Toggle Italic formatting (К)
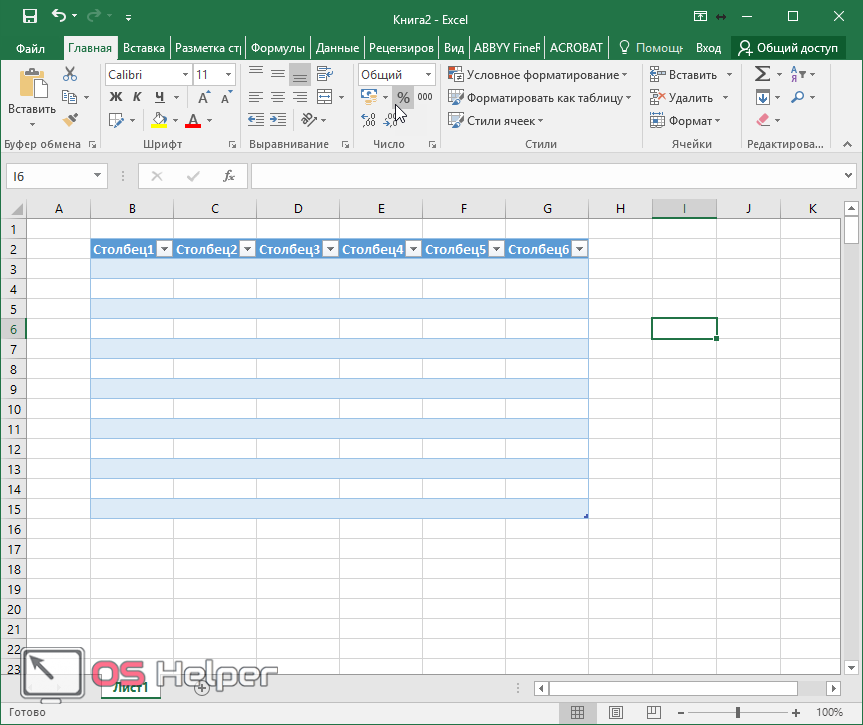 137,98
